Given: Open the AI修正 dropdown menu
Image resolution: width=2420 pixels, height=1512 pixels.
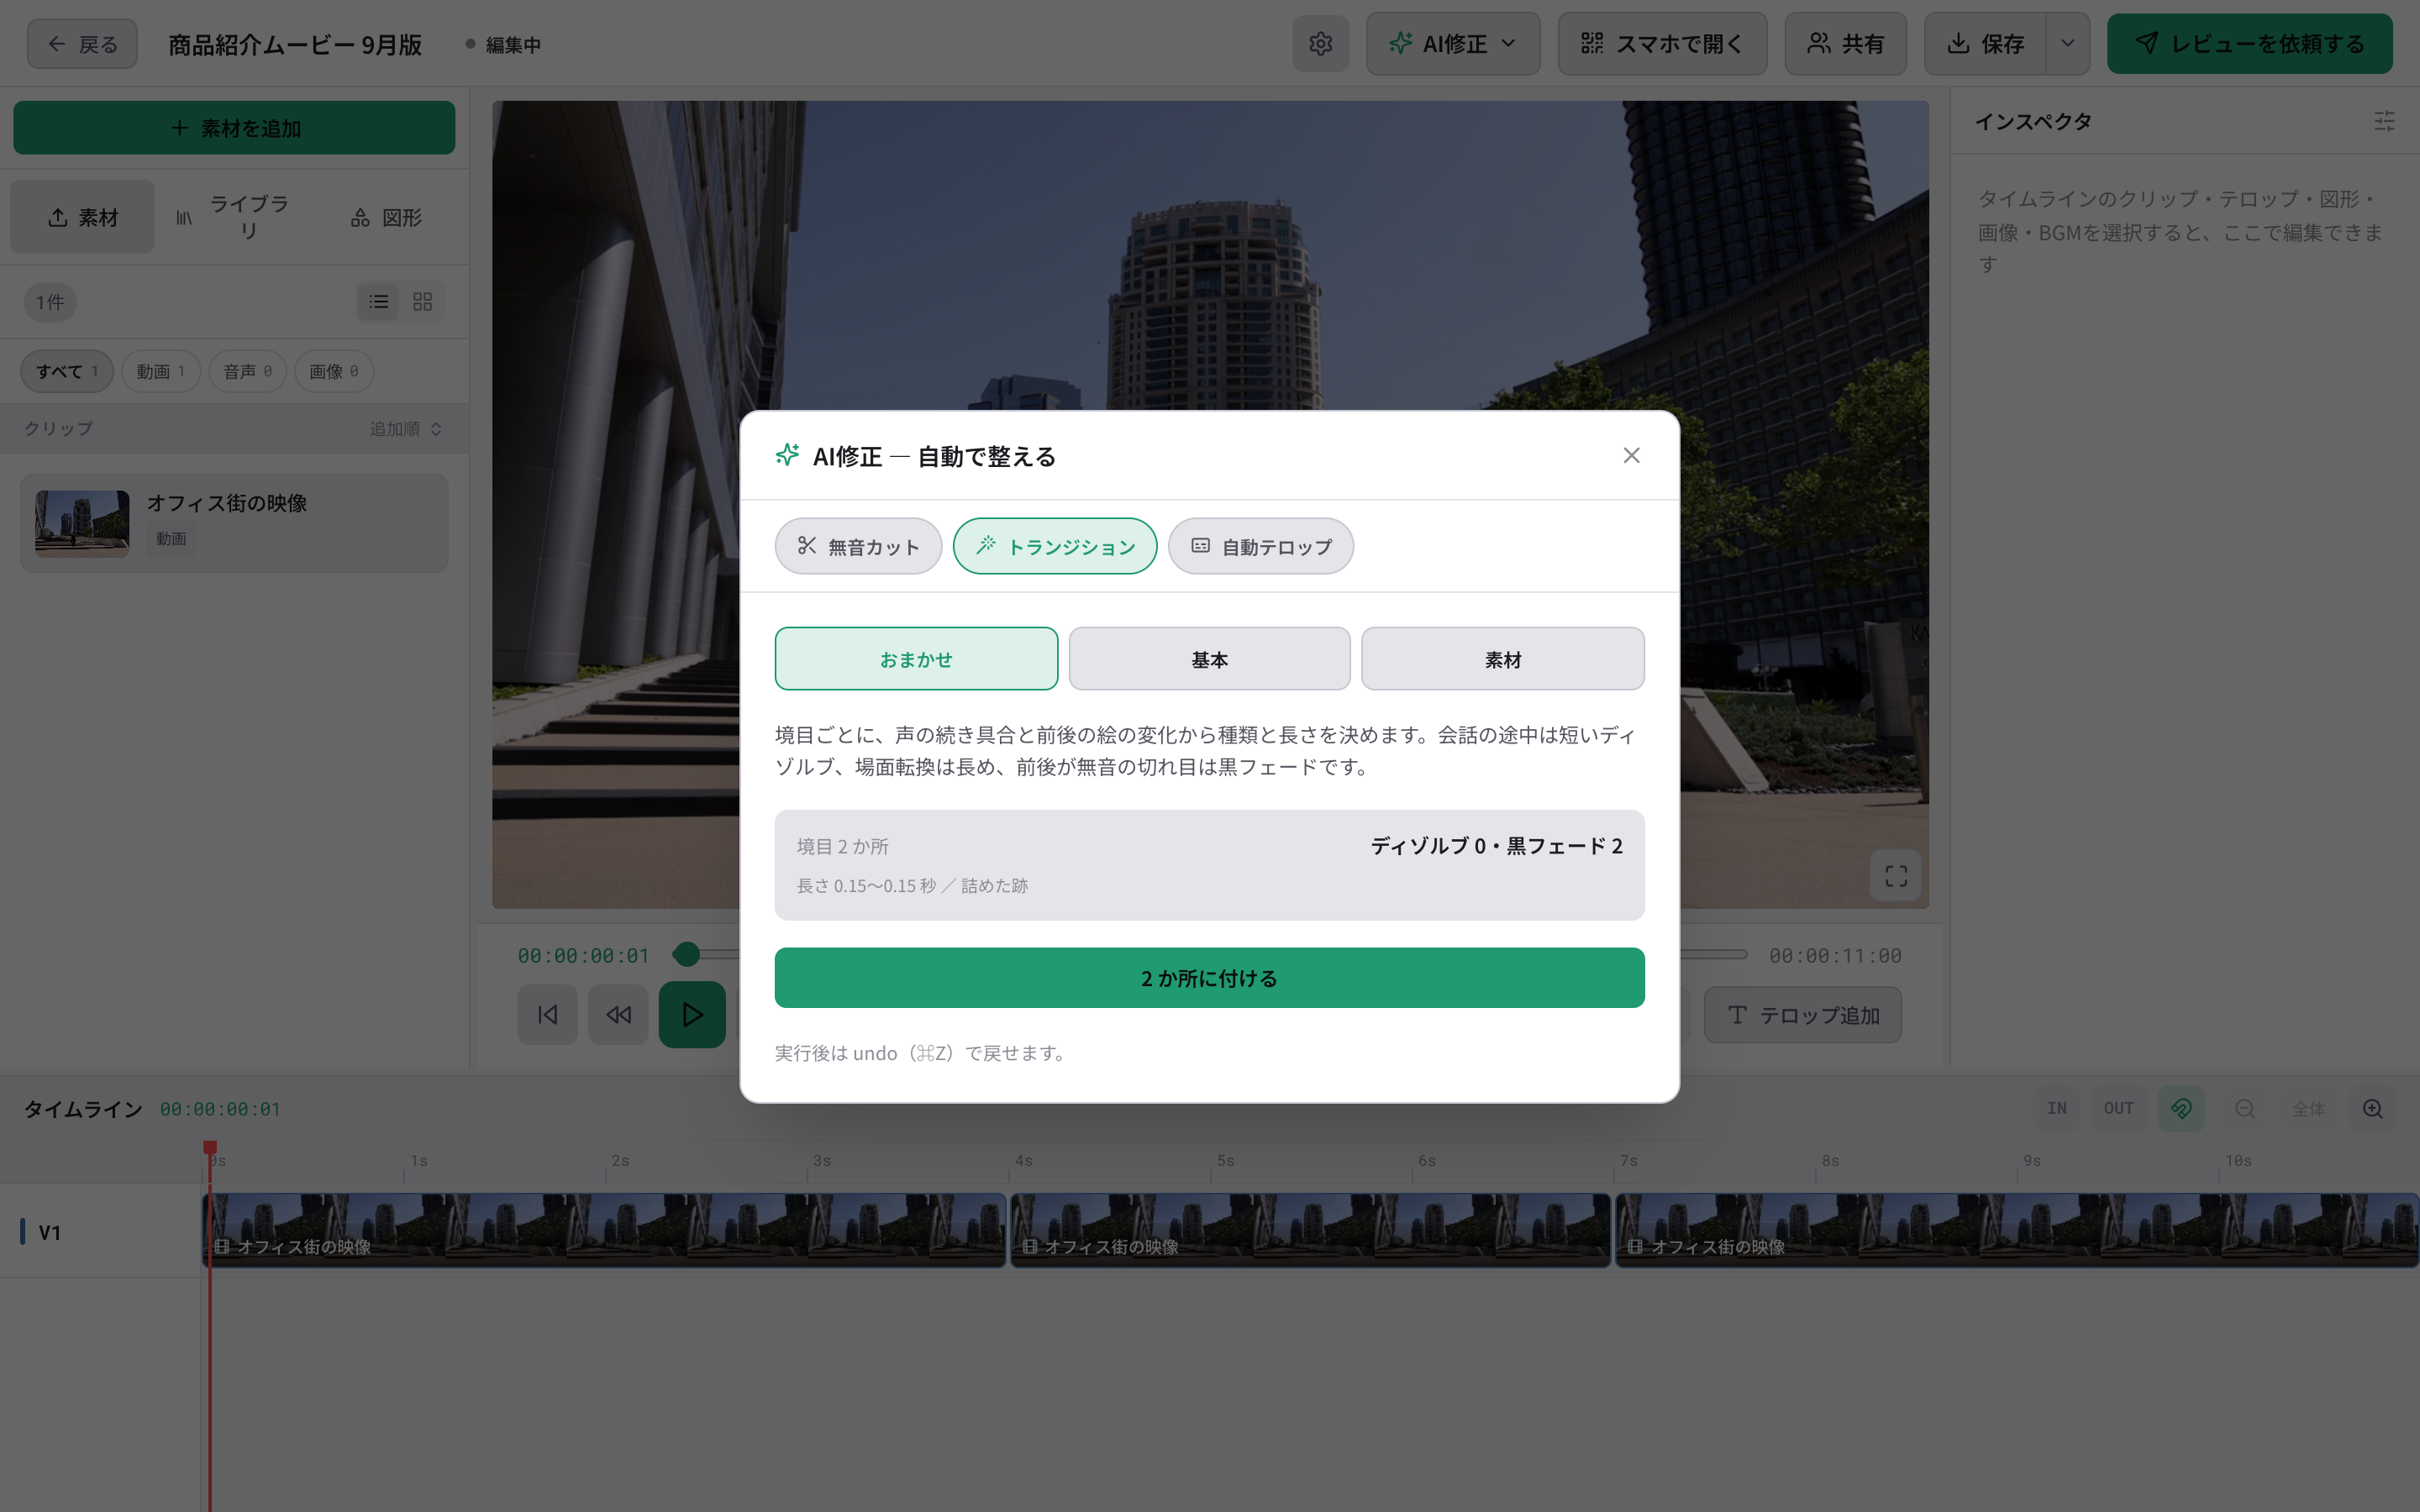Looking at the screenshot, I should click(1452, 44).
